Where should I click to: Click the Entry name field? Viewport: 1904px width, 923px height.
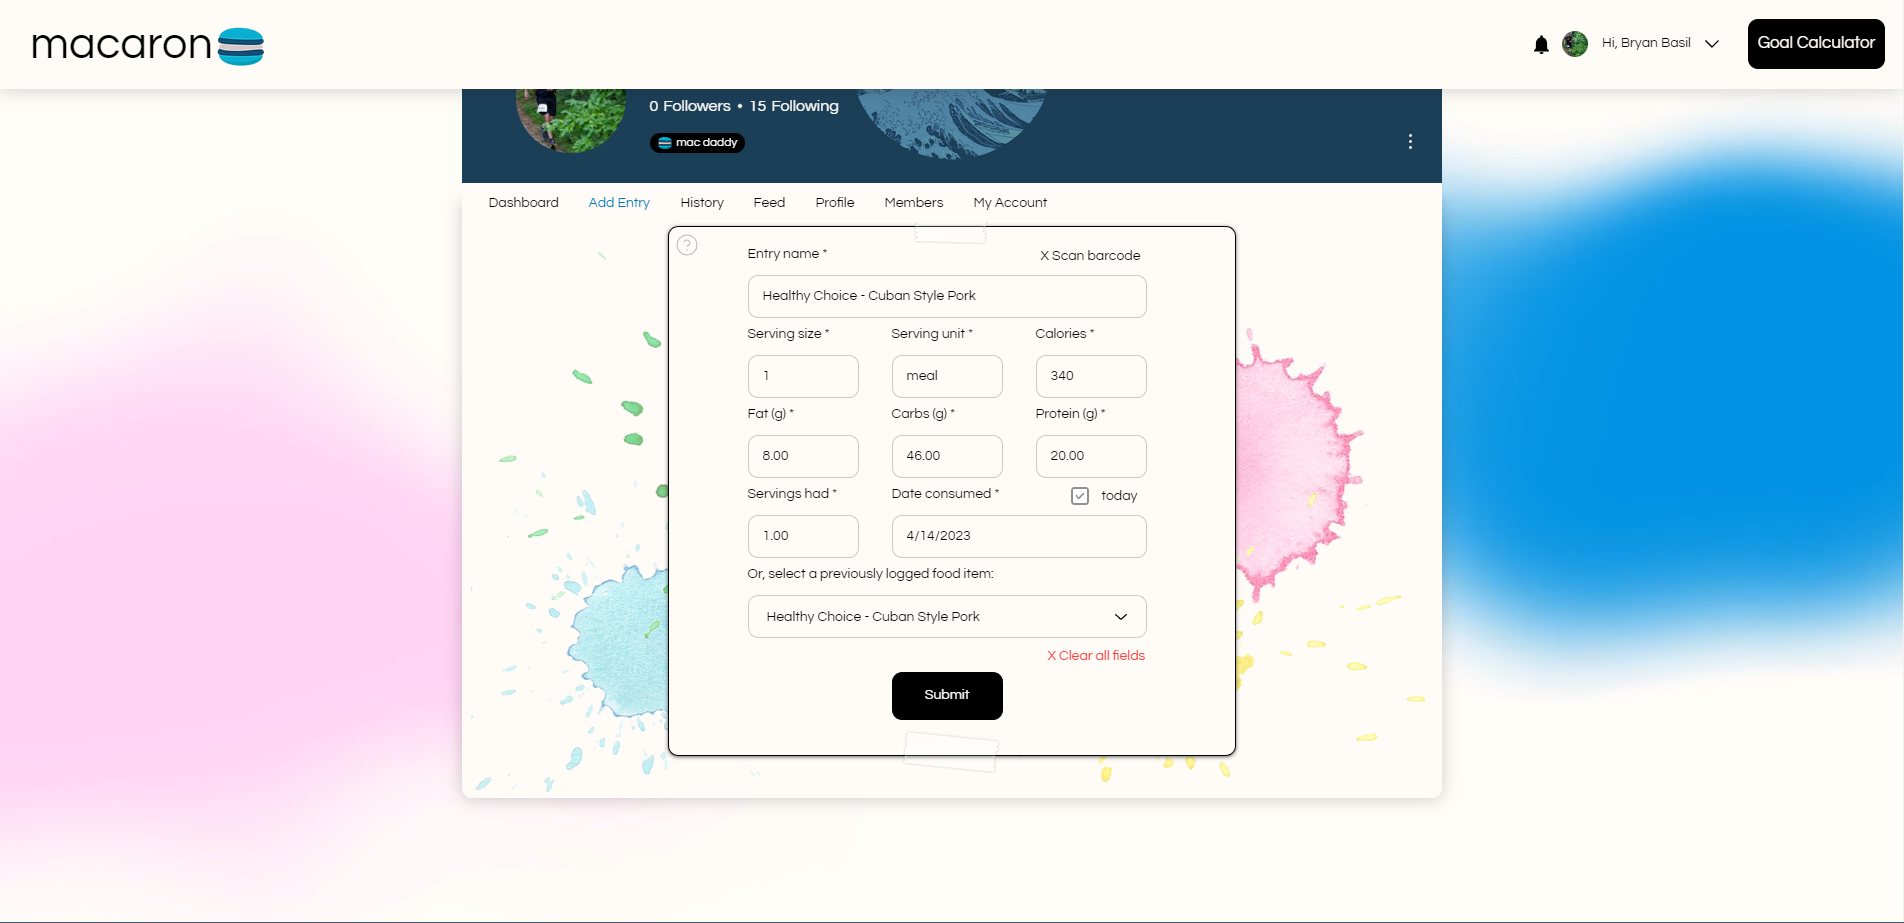[x=947, y=297]
